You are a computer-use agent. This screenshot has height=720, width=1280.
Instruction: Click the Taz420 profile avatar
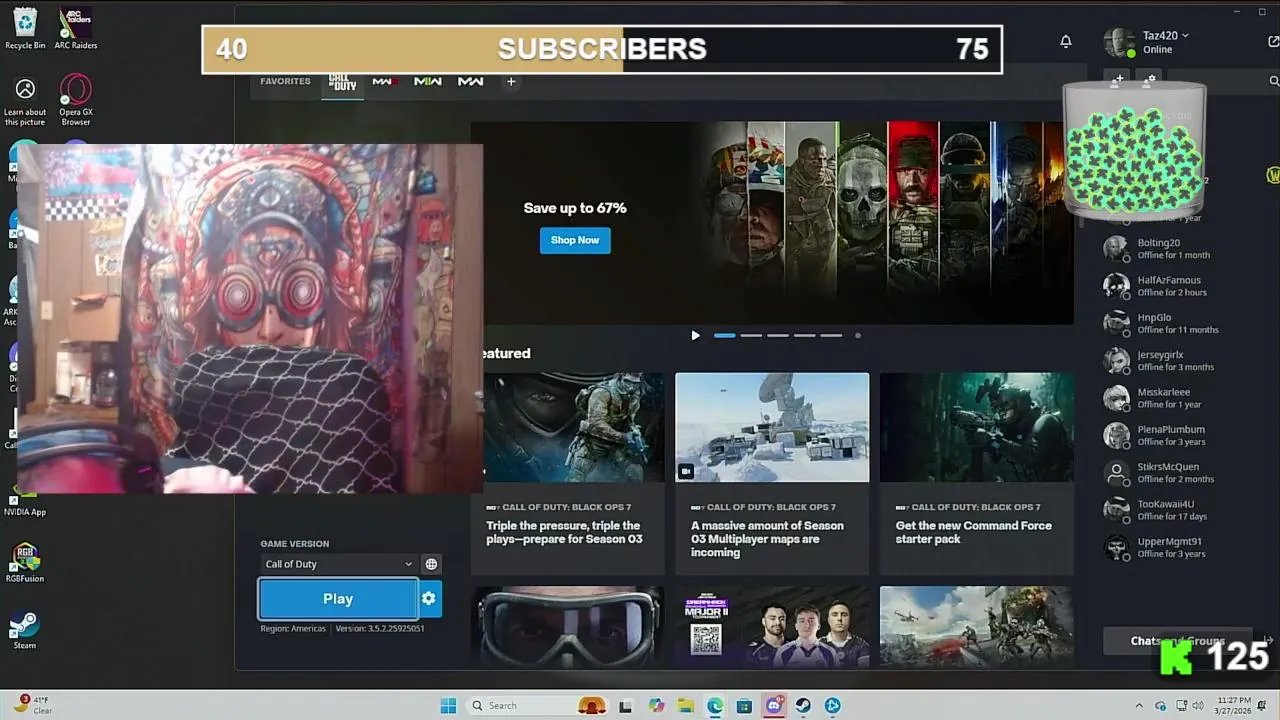pyautogui.click(x=1119, y=42)
